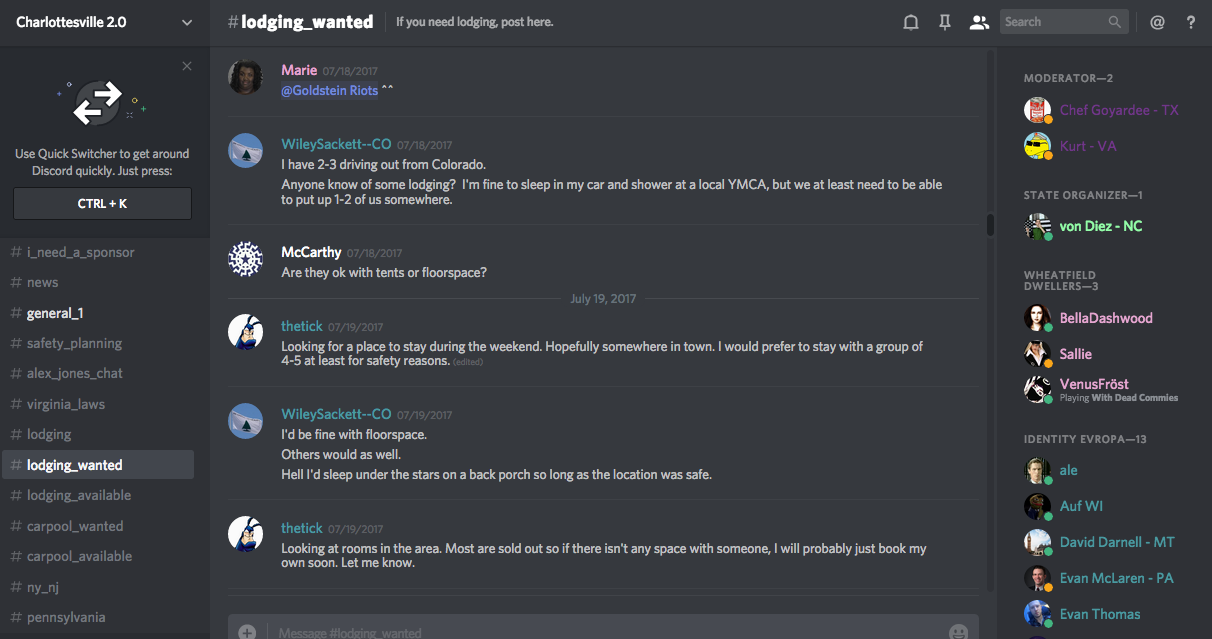Open the carpool_wanted channel

[75, 526]
